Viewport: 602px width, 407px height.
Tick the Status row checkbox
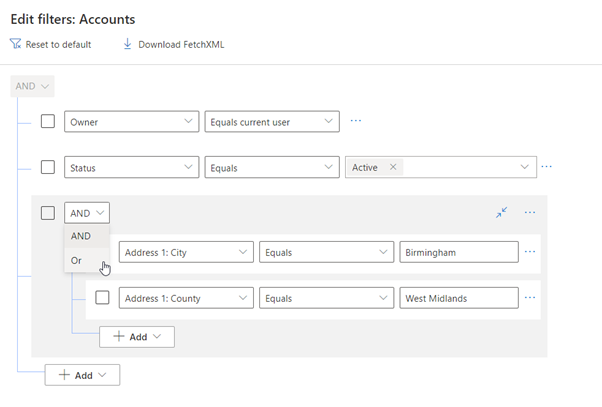[48, 167]
